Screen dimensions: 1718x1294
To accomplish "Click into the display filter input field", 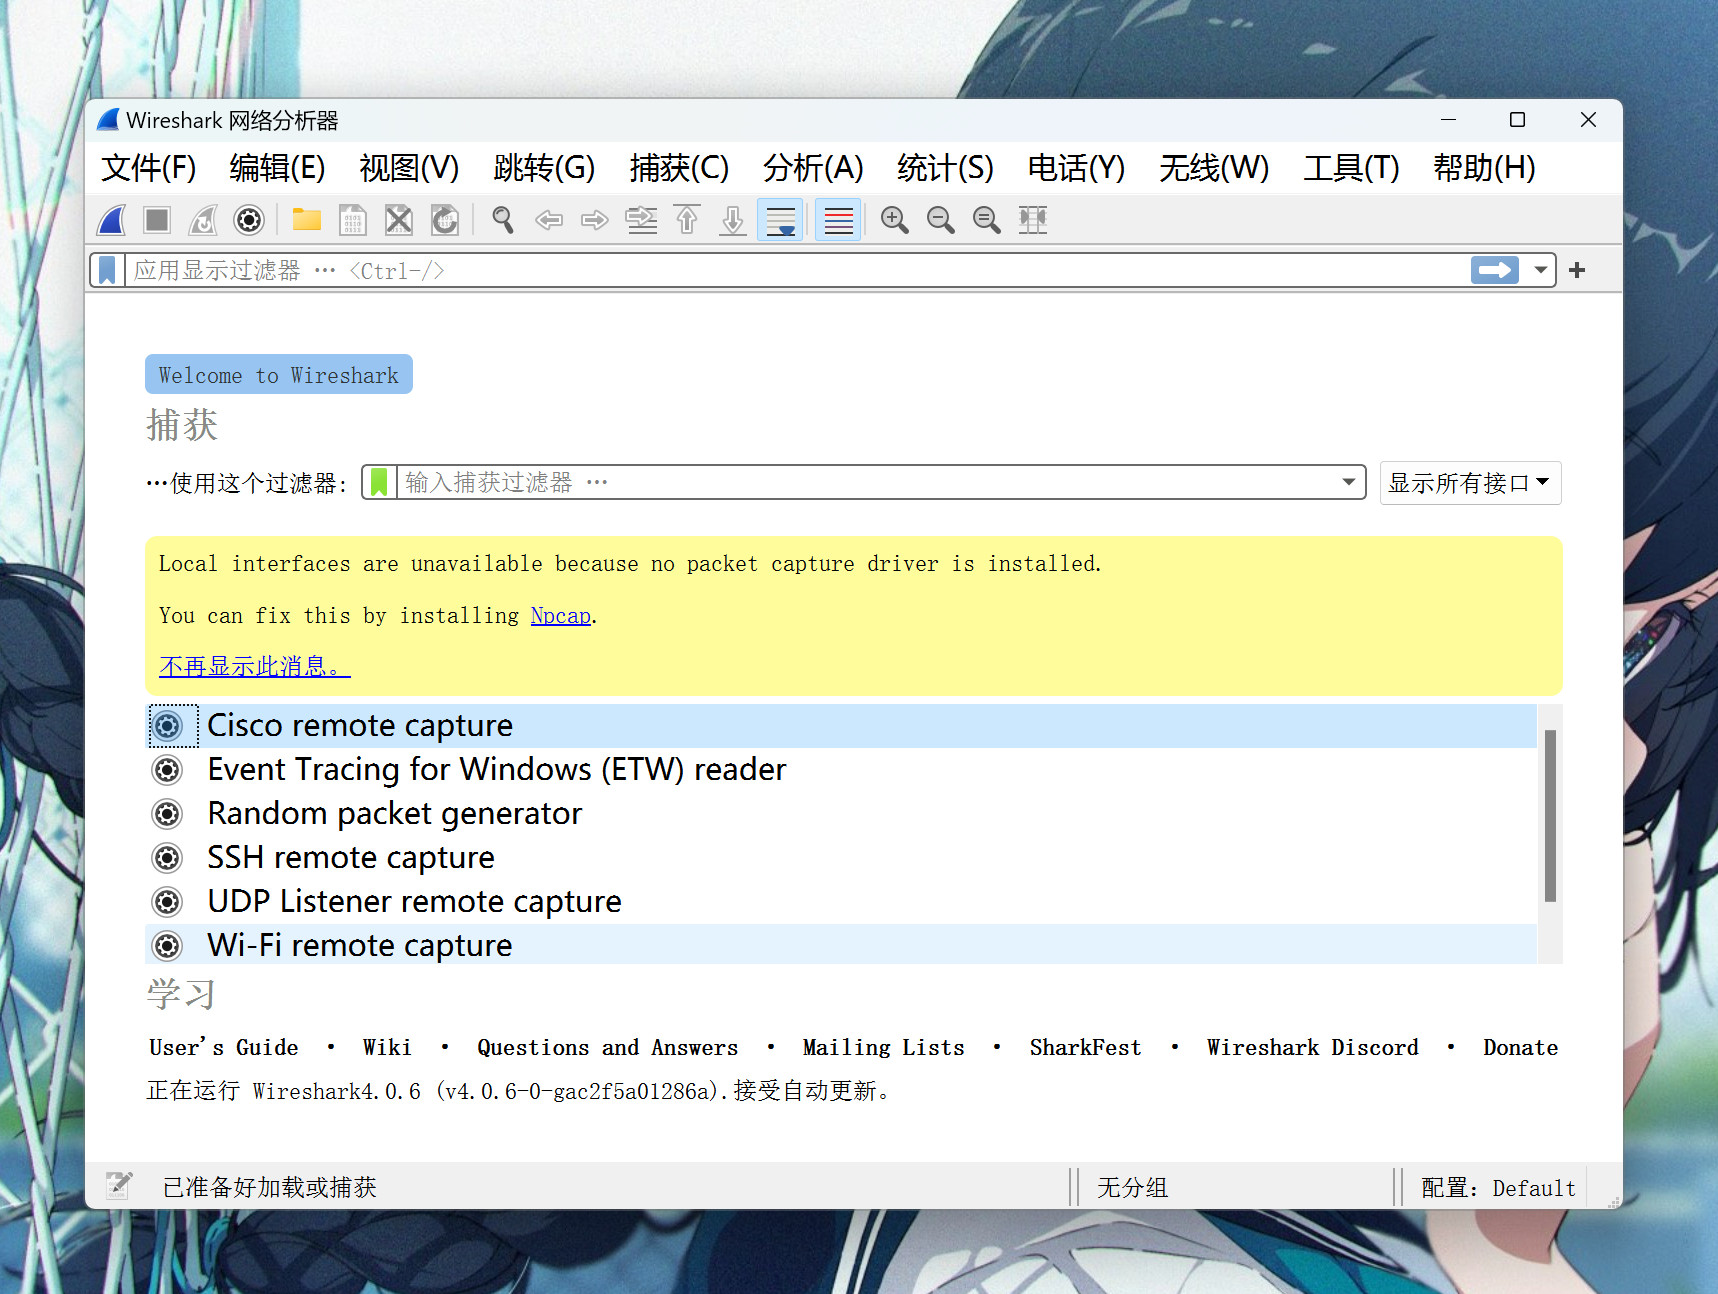I will [796, 270].
